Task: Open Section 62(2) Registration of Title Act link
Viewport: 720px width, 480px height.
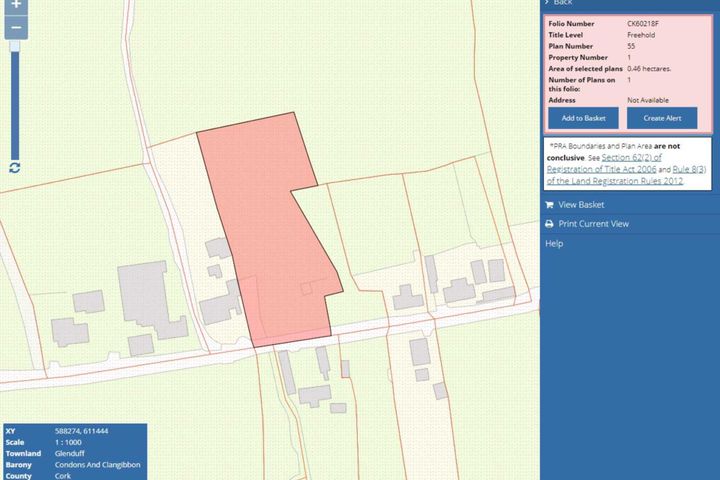Action: click(604, 163)
